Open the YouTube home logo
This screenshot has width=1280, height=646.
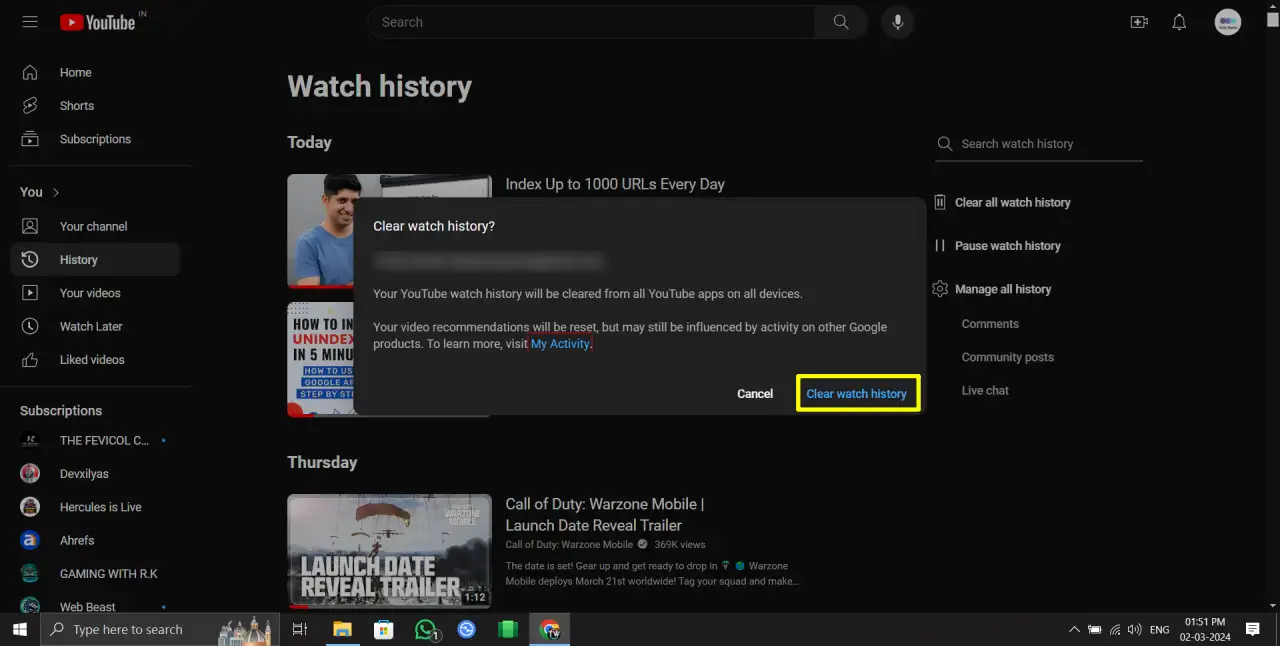click(x=99, y=21)
